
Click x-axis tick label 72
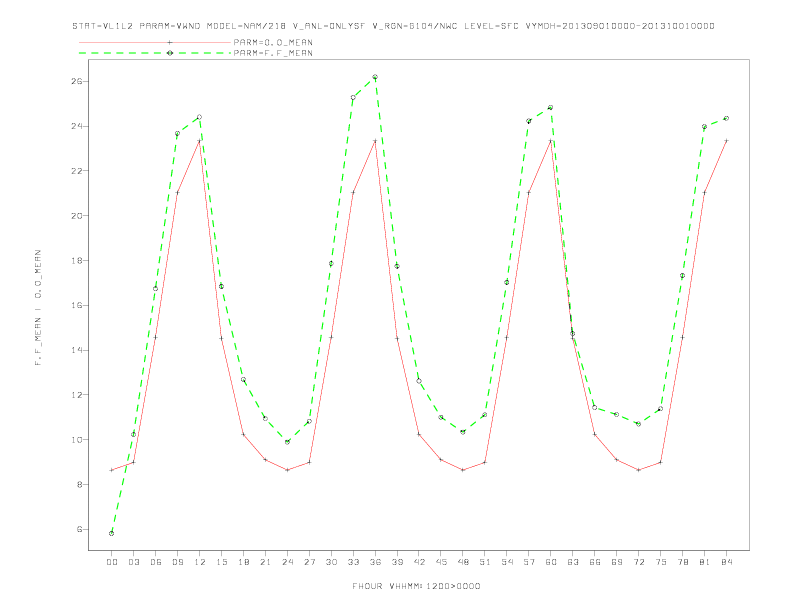coord(639,562)
